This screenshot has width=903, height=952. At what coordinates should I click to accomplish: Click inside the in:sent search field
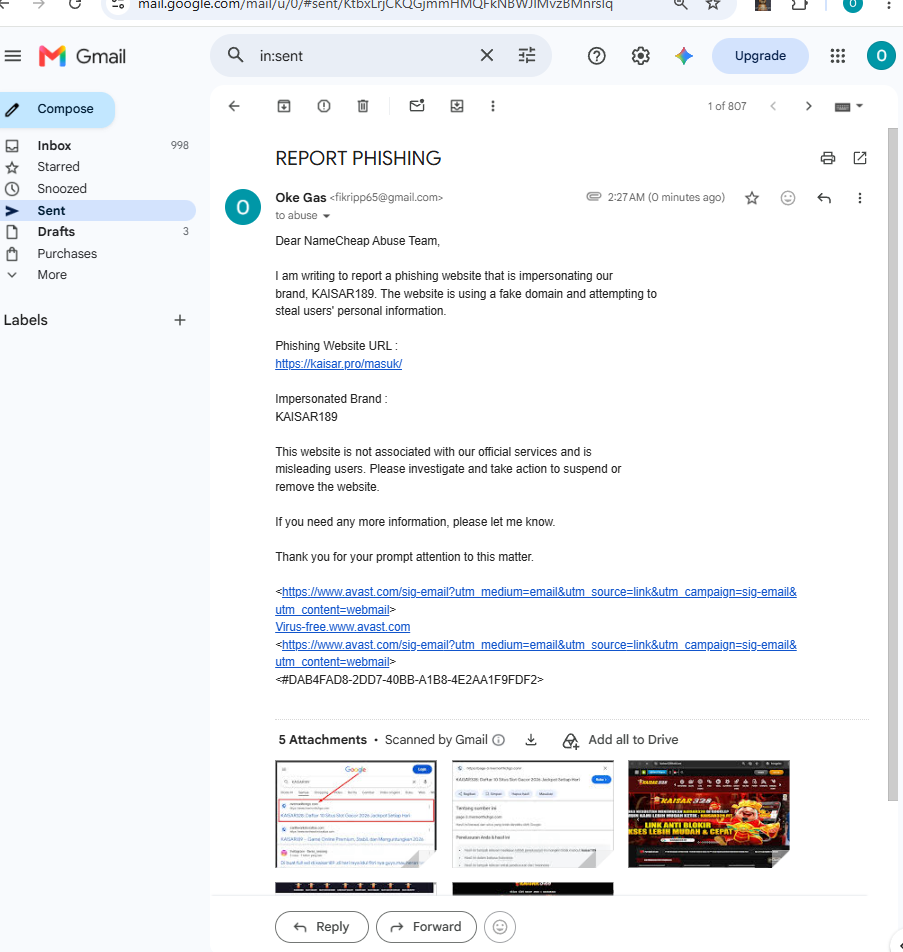tap(364, 56)
